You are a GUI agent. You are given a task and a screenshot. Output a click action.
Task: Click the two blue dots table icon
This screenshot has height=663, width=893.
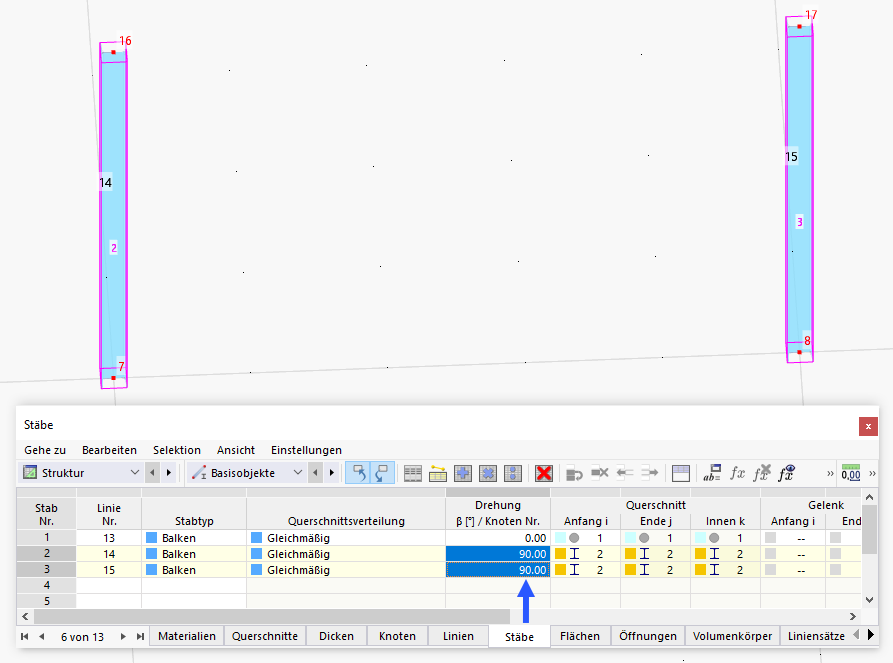click(x=513, y=473)
